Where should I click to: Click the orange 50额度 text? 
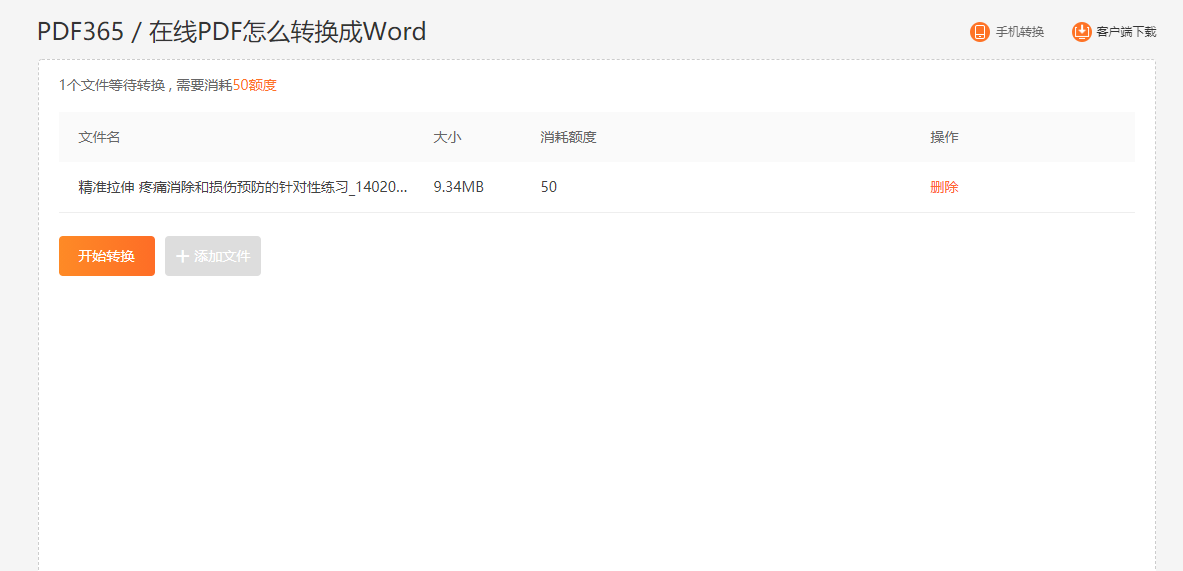click(255, 86)
